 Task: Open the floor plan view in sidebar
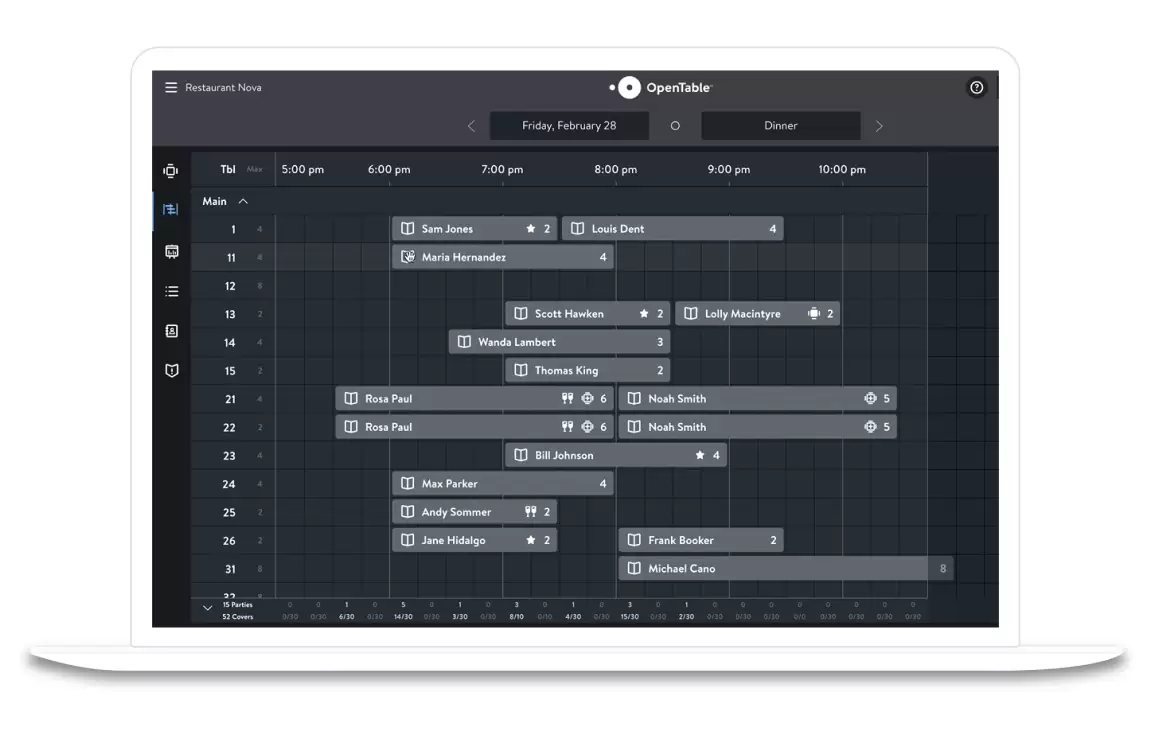pos(171,171)
